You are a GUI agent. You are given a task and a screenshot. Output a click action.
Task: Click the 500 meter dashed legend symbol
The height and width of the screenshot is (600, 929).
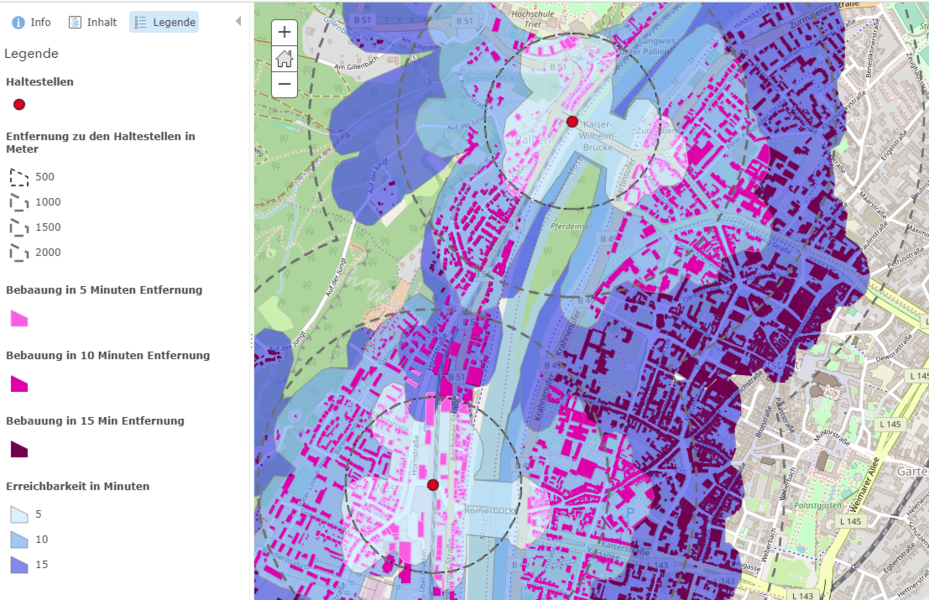[x=19, y=177]
